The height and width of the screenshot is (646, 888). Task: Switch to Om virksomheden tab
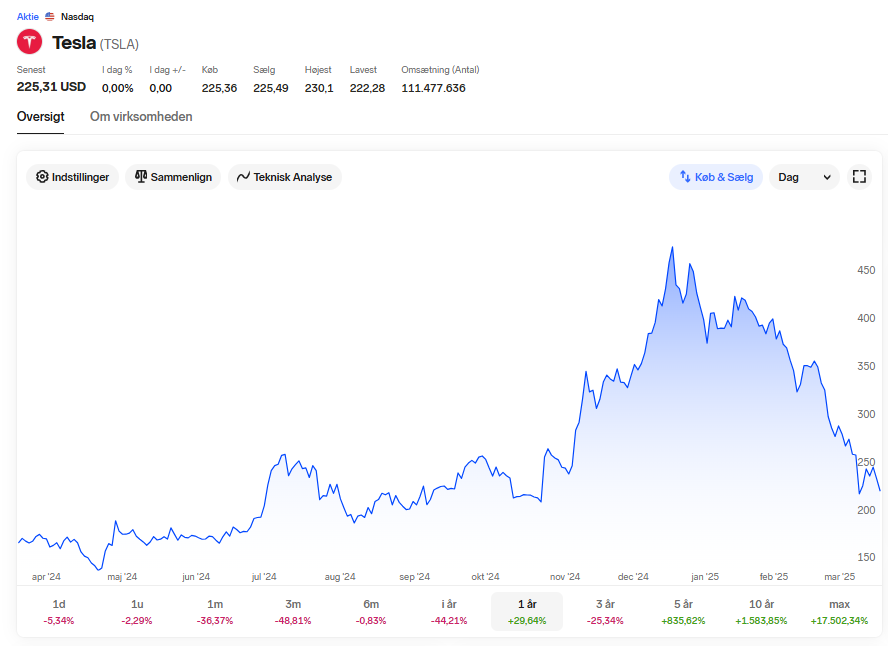pos(141,117)
